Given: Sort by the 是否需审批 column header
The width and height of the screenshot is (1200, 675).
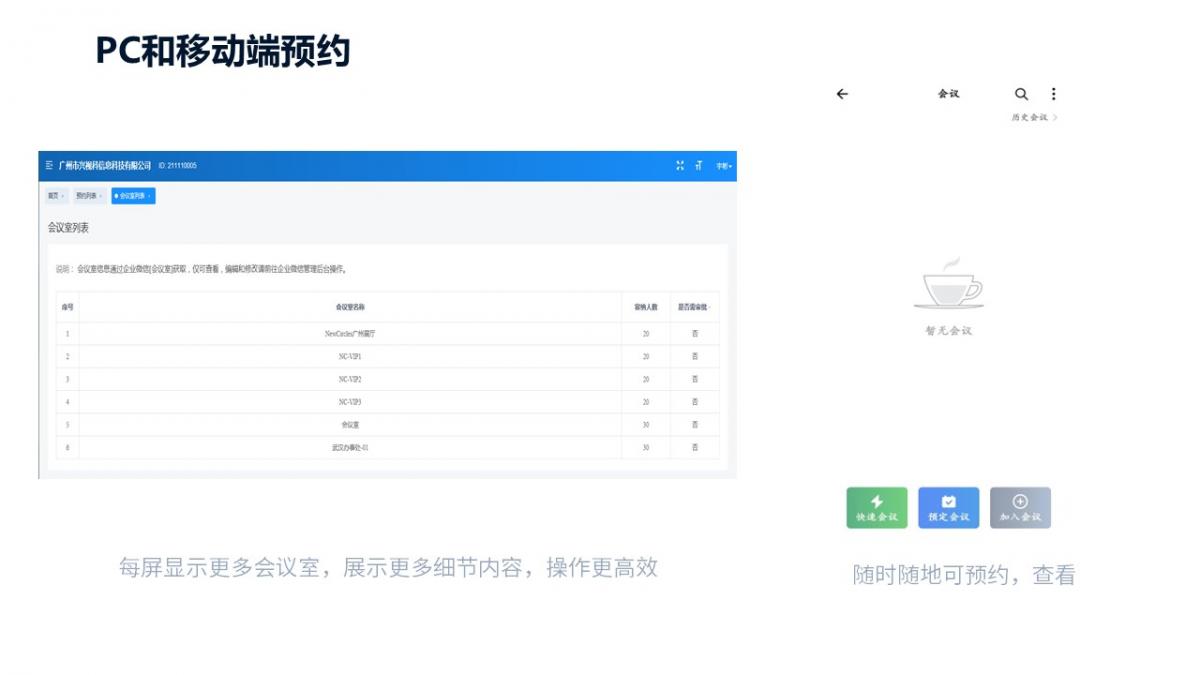Looking at the screenshot, I should tap(695, 307).
